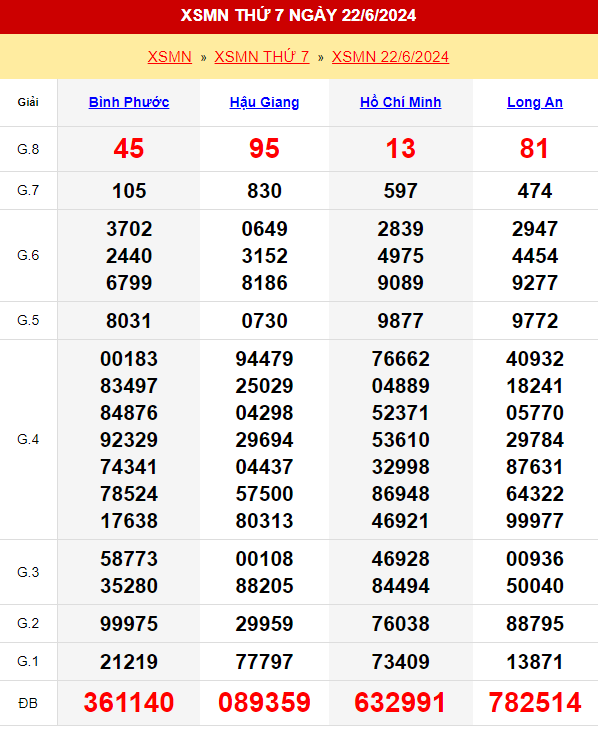Open the XSMN breadcrumb link
598x729 pixels.
(170, 57)
